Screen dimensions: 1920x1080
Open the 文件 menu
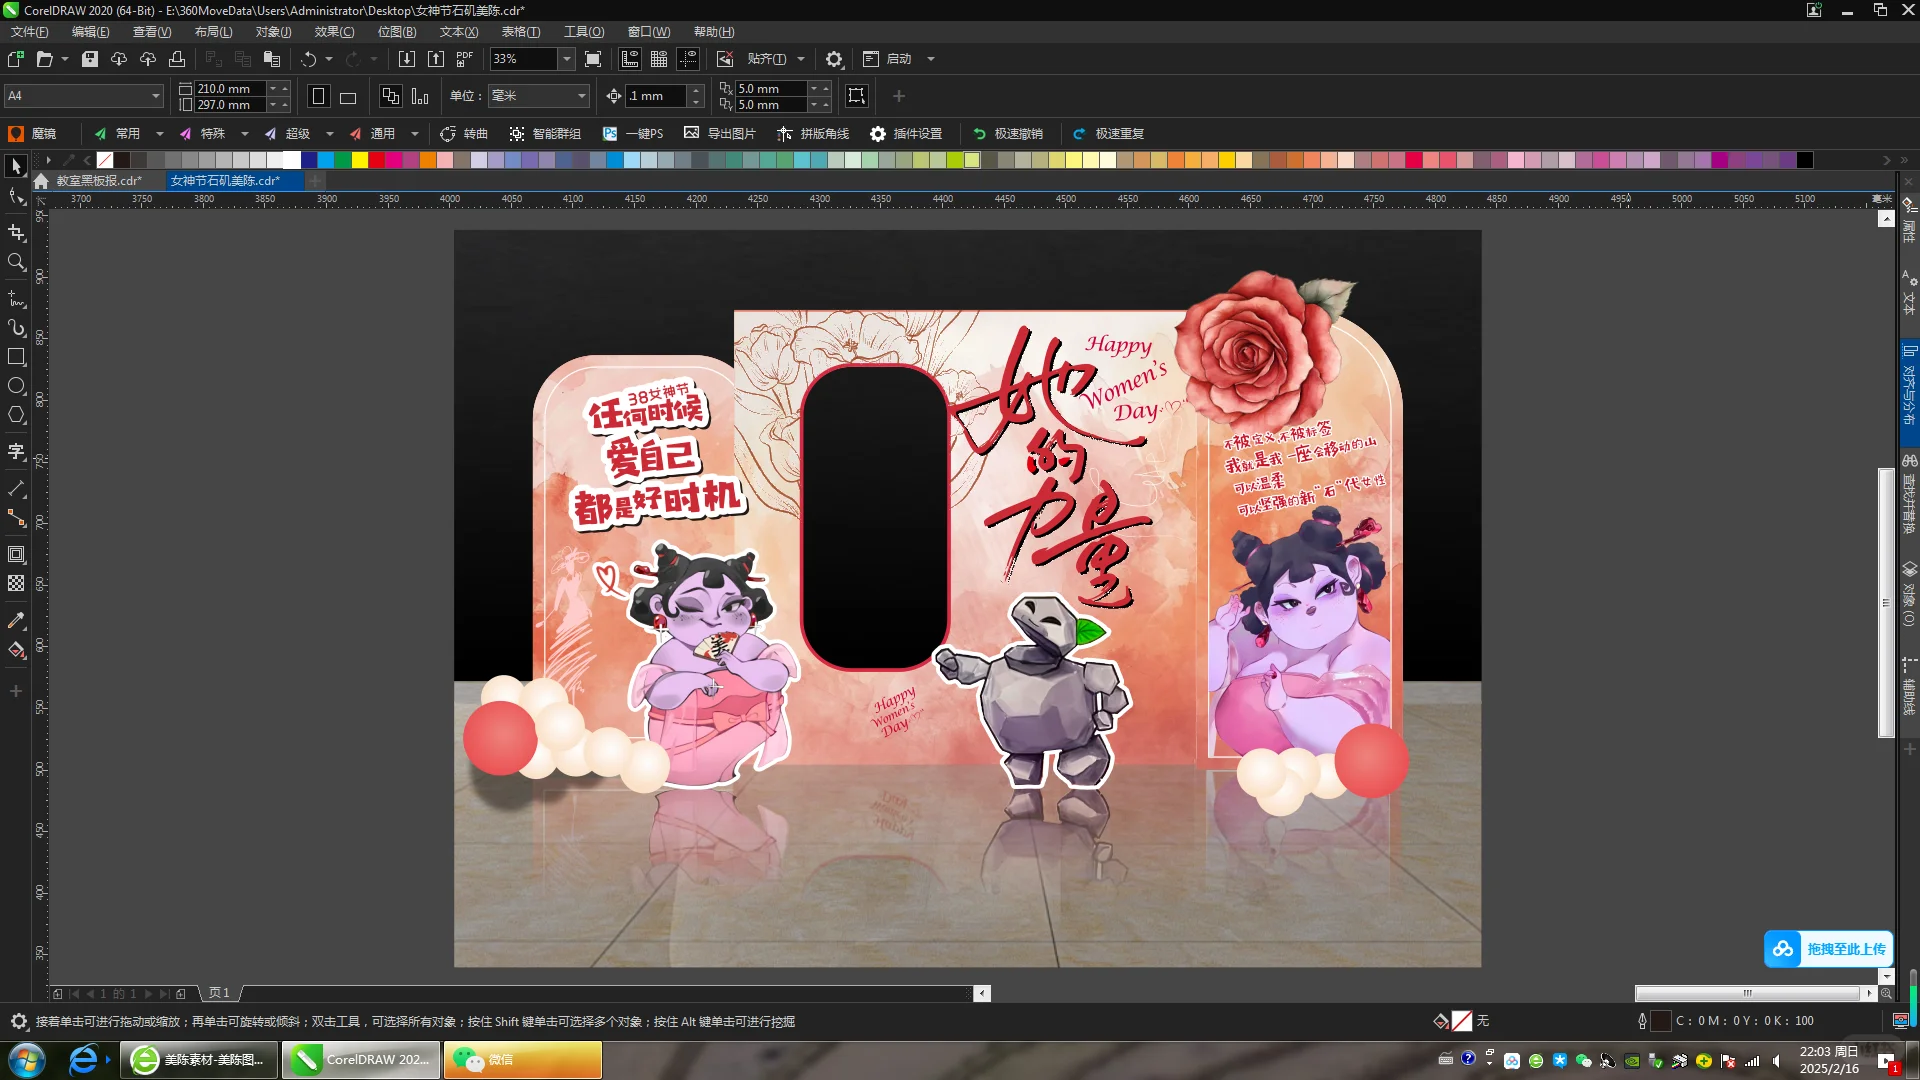(29, 32)
